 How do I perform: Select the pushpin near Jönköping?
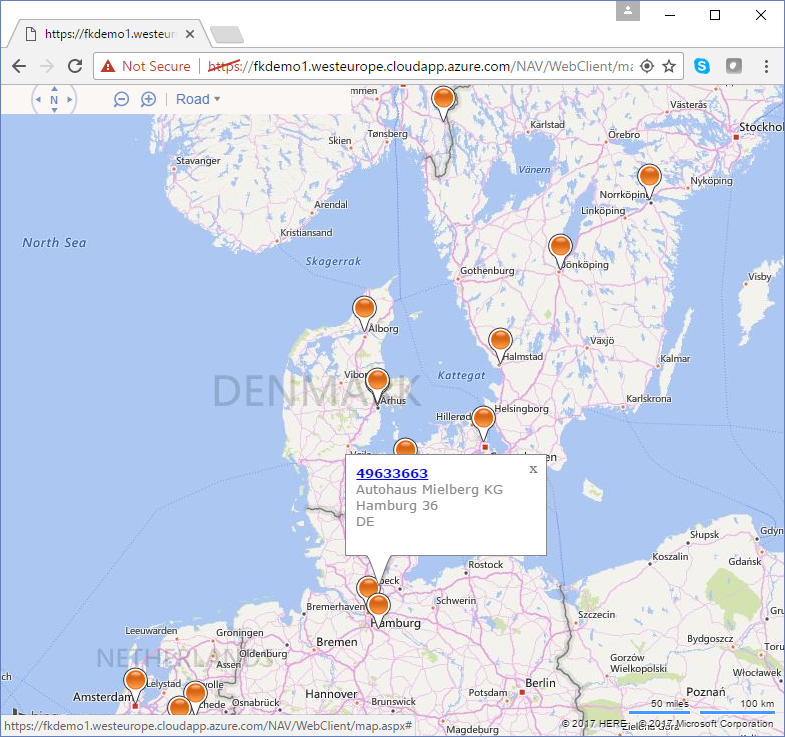560,248
